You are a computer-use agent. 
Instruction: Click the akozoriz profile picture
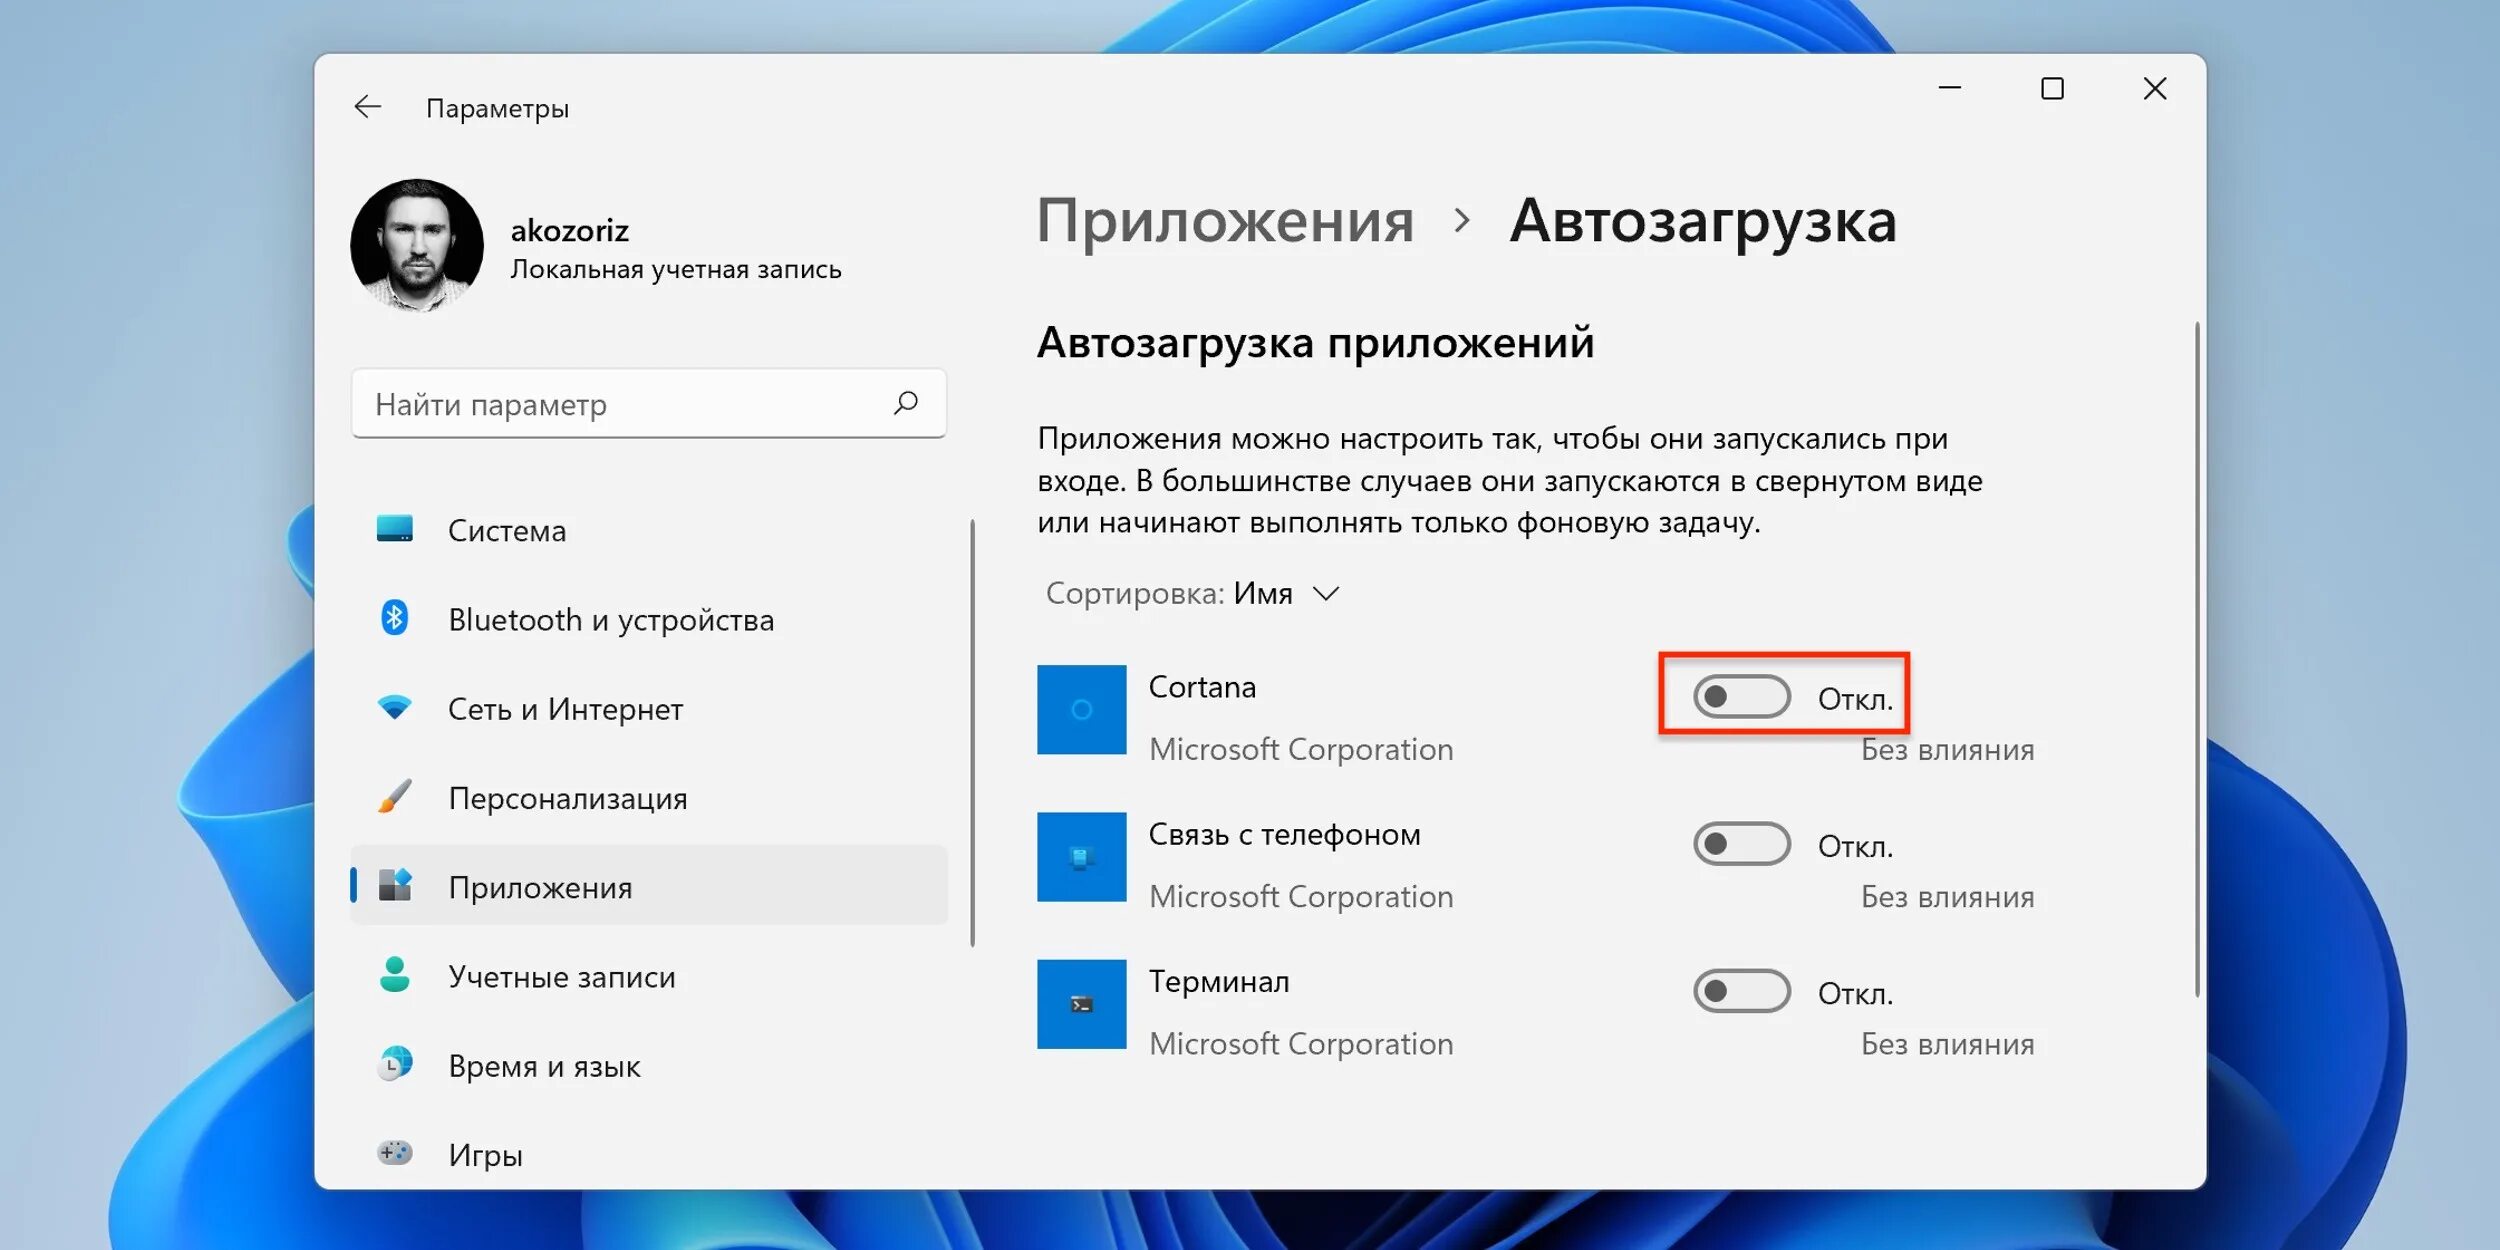pos(417,245)
